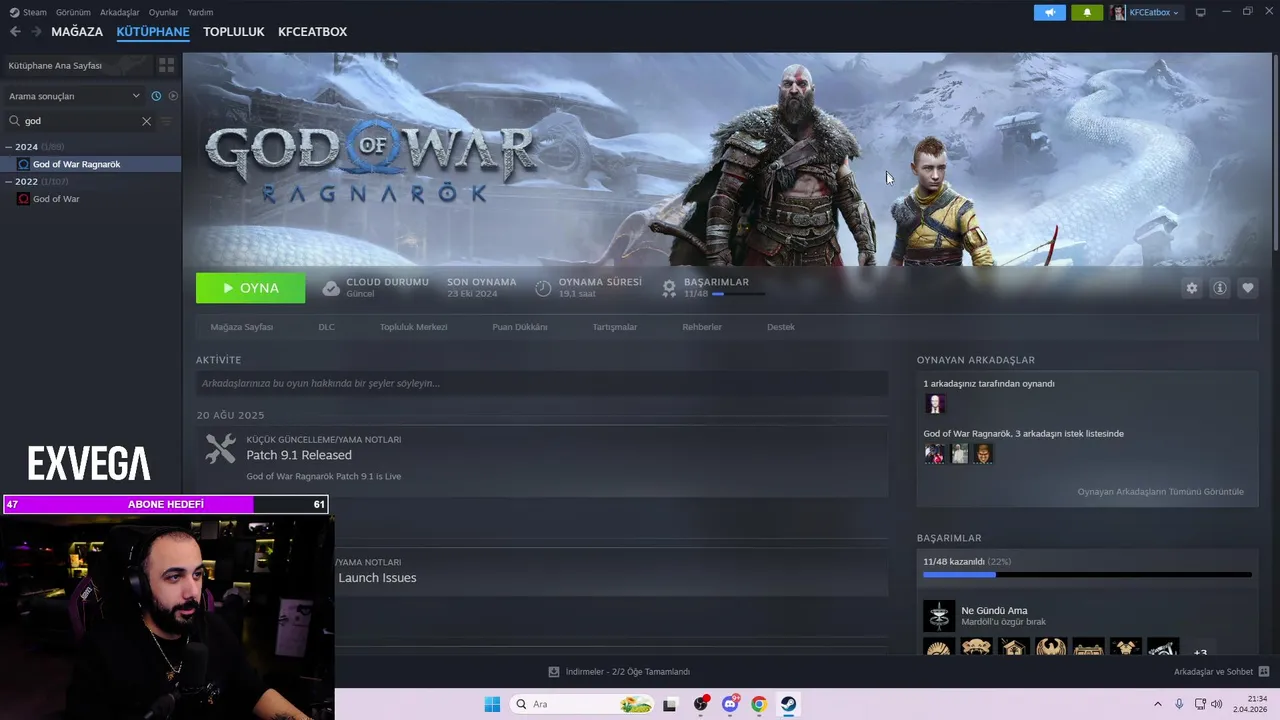The height and width of the screenshot is (720, 1280).
Task: Go forward with the navigation arrow
Action: tap(36, 32)
